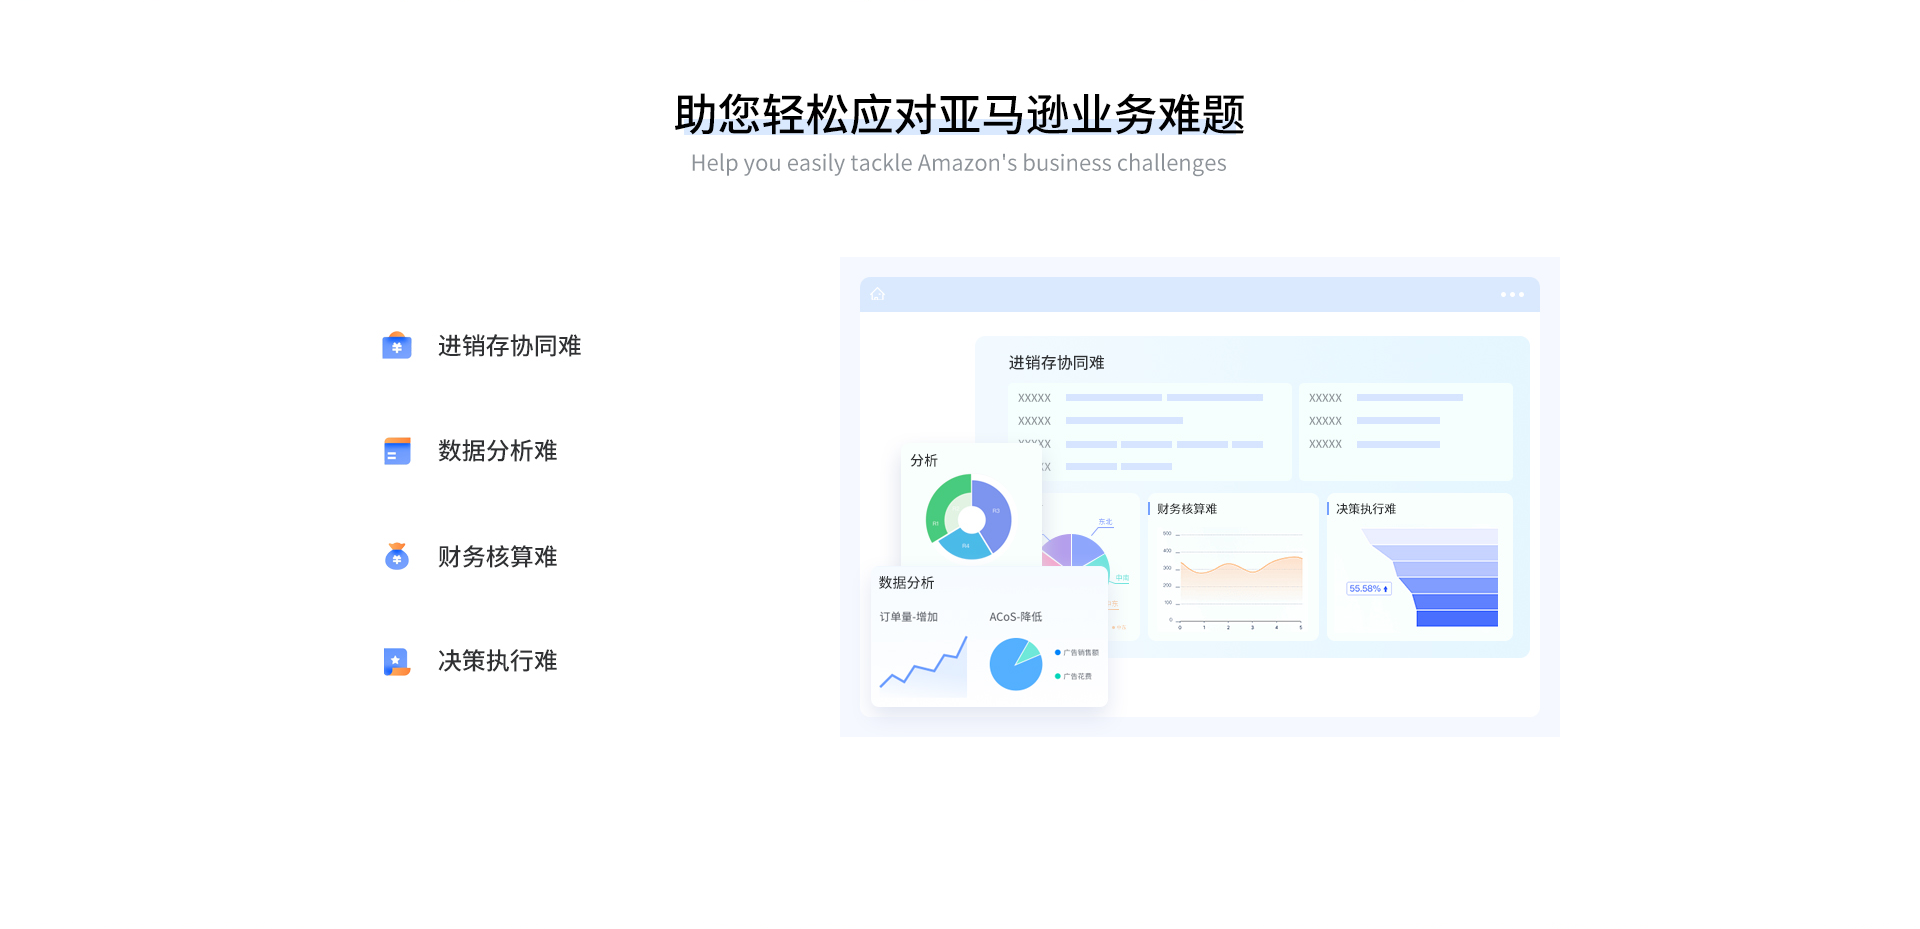Click the 决策执行难 star document icon
The image size is (1920, 929).
tap(397, 661)
